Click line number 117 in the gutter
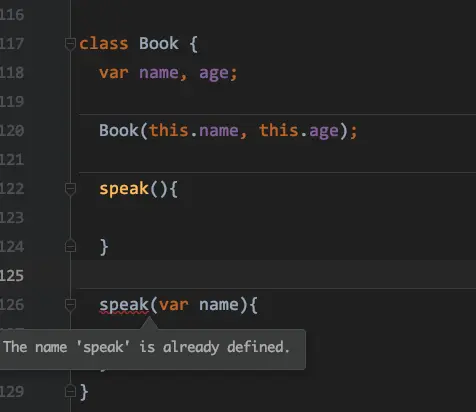The image size is (476, 412). [12, 44]
